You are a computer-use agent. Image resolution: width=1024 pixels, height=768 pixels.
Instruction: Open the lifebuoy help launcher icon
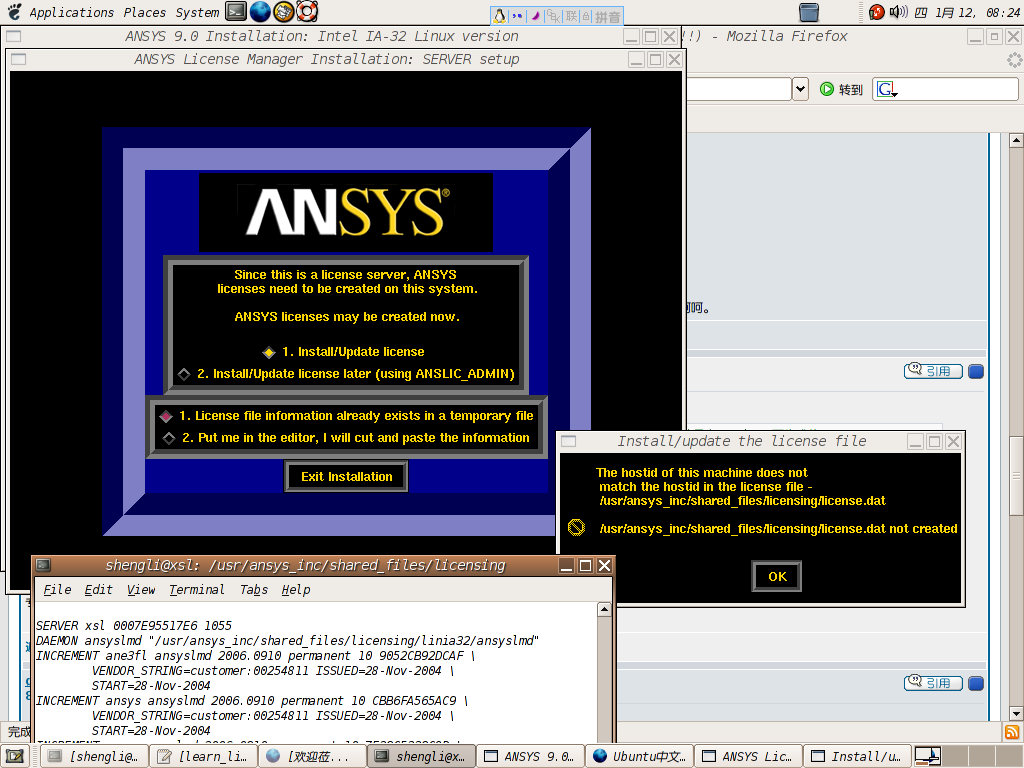[307, 11]
